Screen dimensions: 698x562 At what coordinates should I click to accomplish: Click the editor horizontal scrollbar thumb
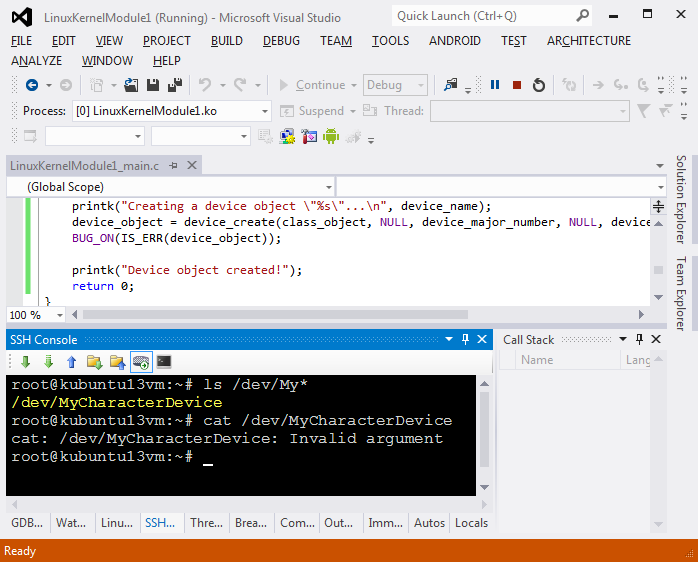coord(275,315)
